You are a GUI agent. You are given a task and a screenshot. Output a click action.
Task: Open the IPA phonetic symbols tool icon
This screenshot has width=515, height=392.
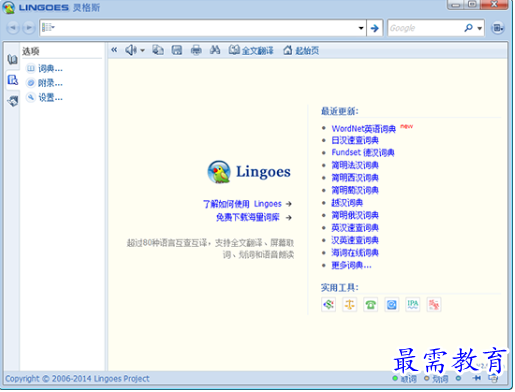412,304
